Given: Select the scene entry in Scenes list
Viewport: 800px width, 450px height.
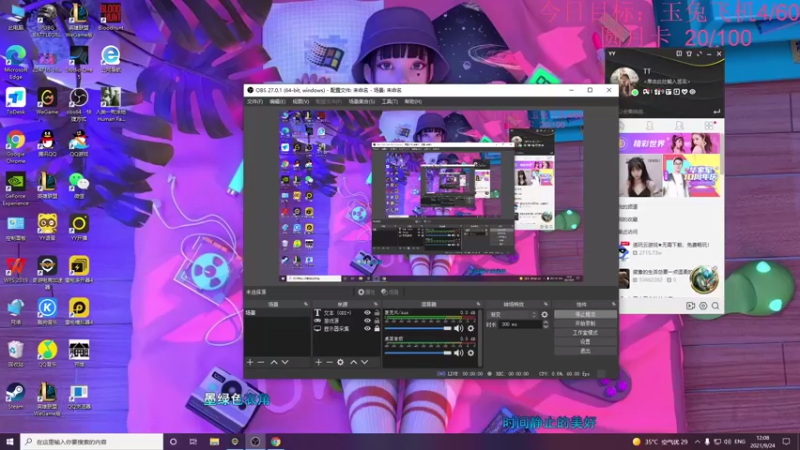Looking at the screenshot, I should pyautogui.click(x=277, y=313).
